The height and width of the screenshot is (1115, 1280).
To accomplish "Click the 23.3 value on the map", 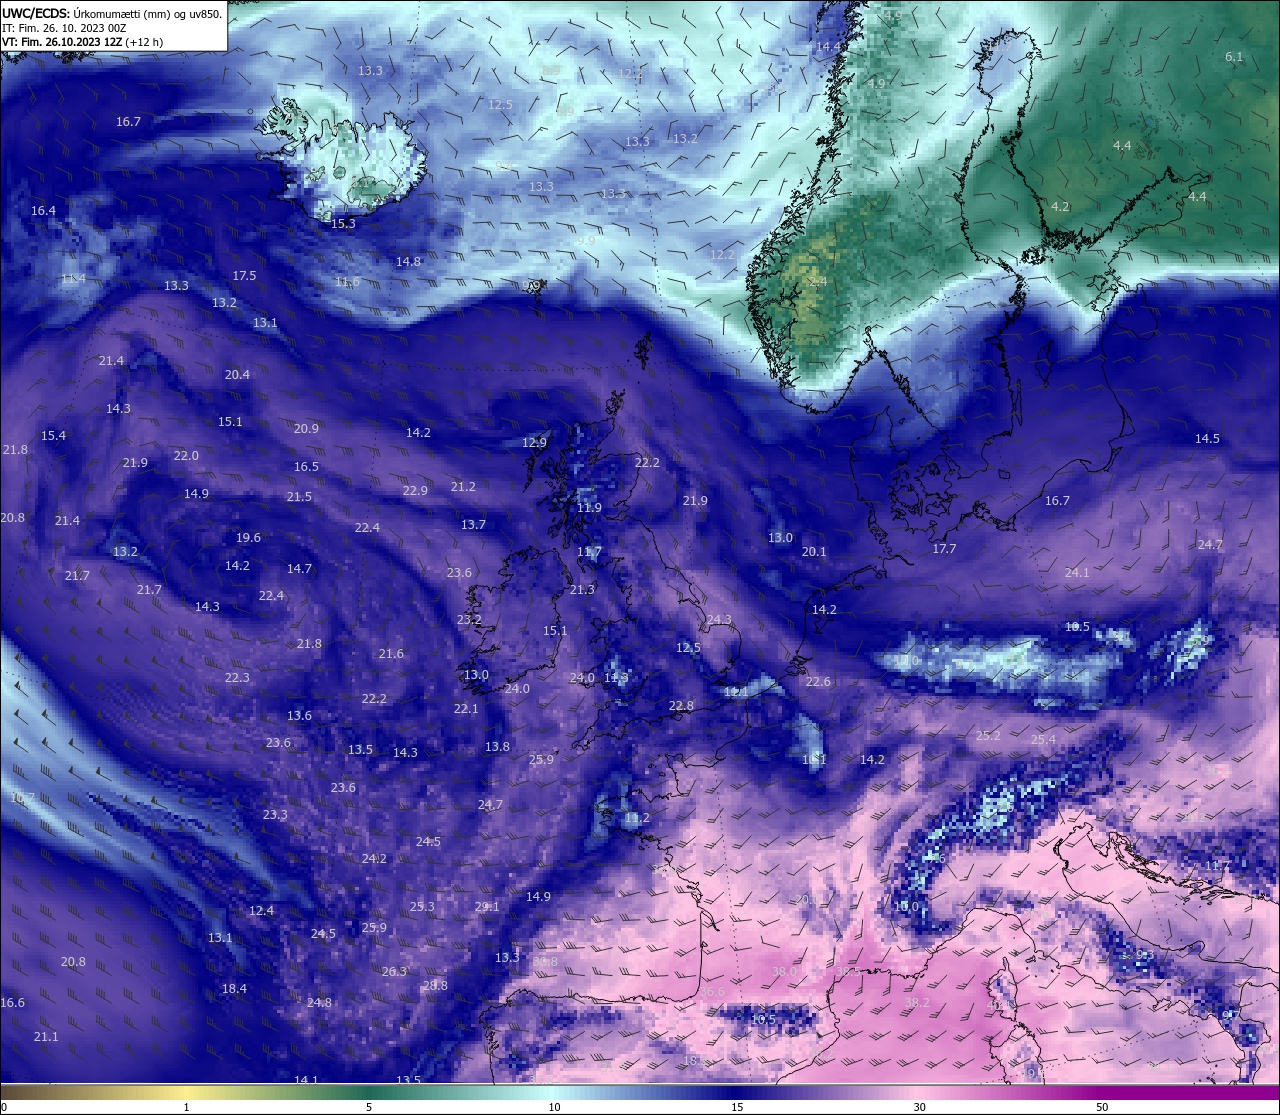I will click(275, 815).
